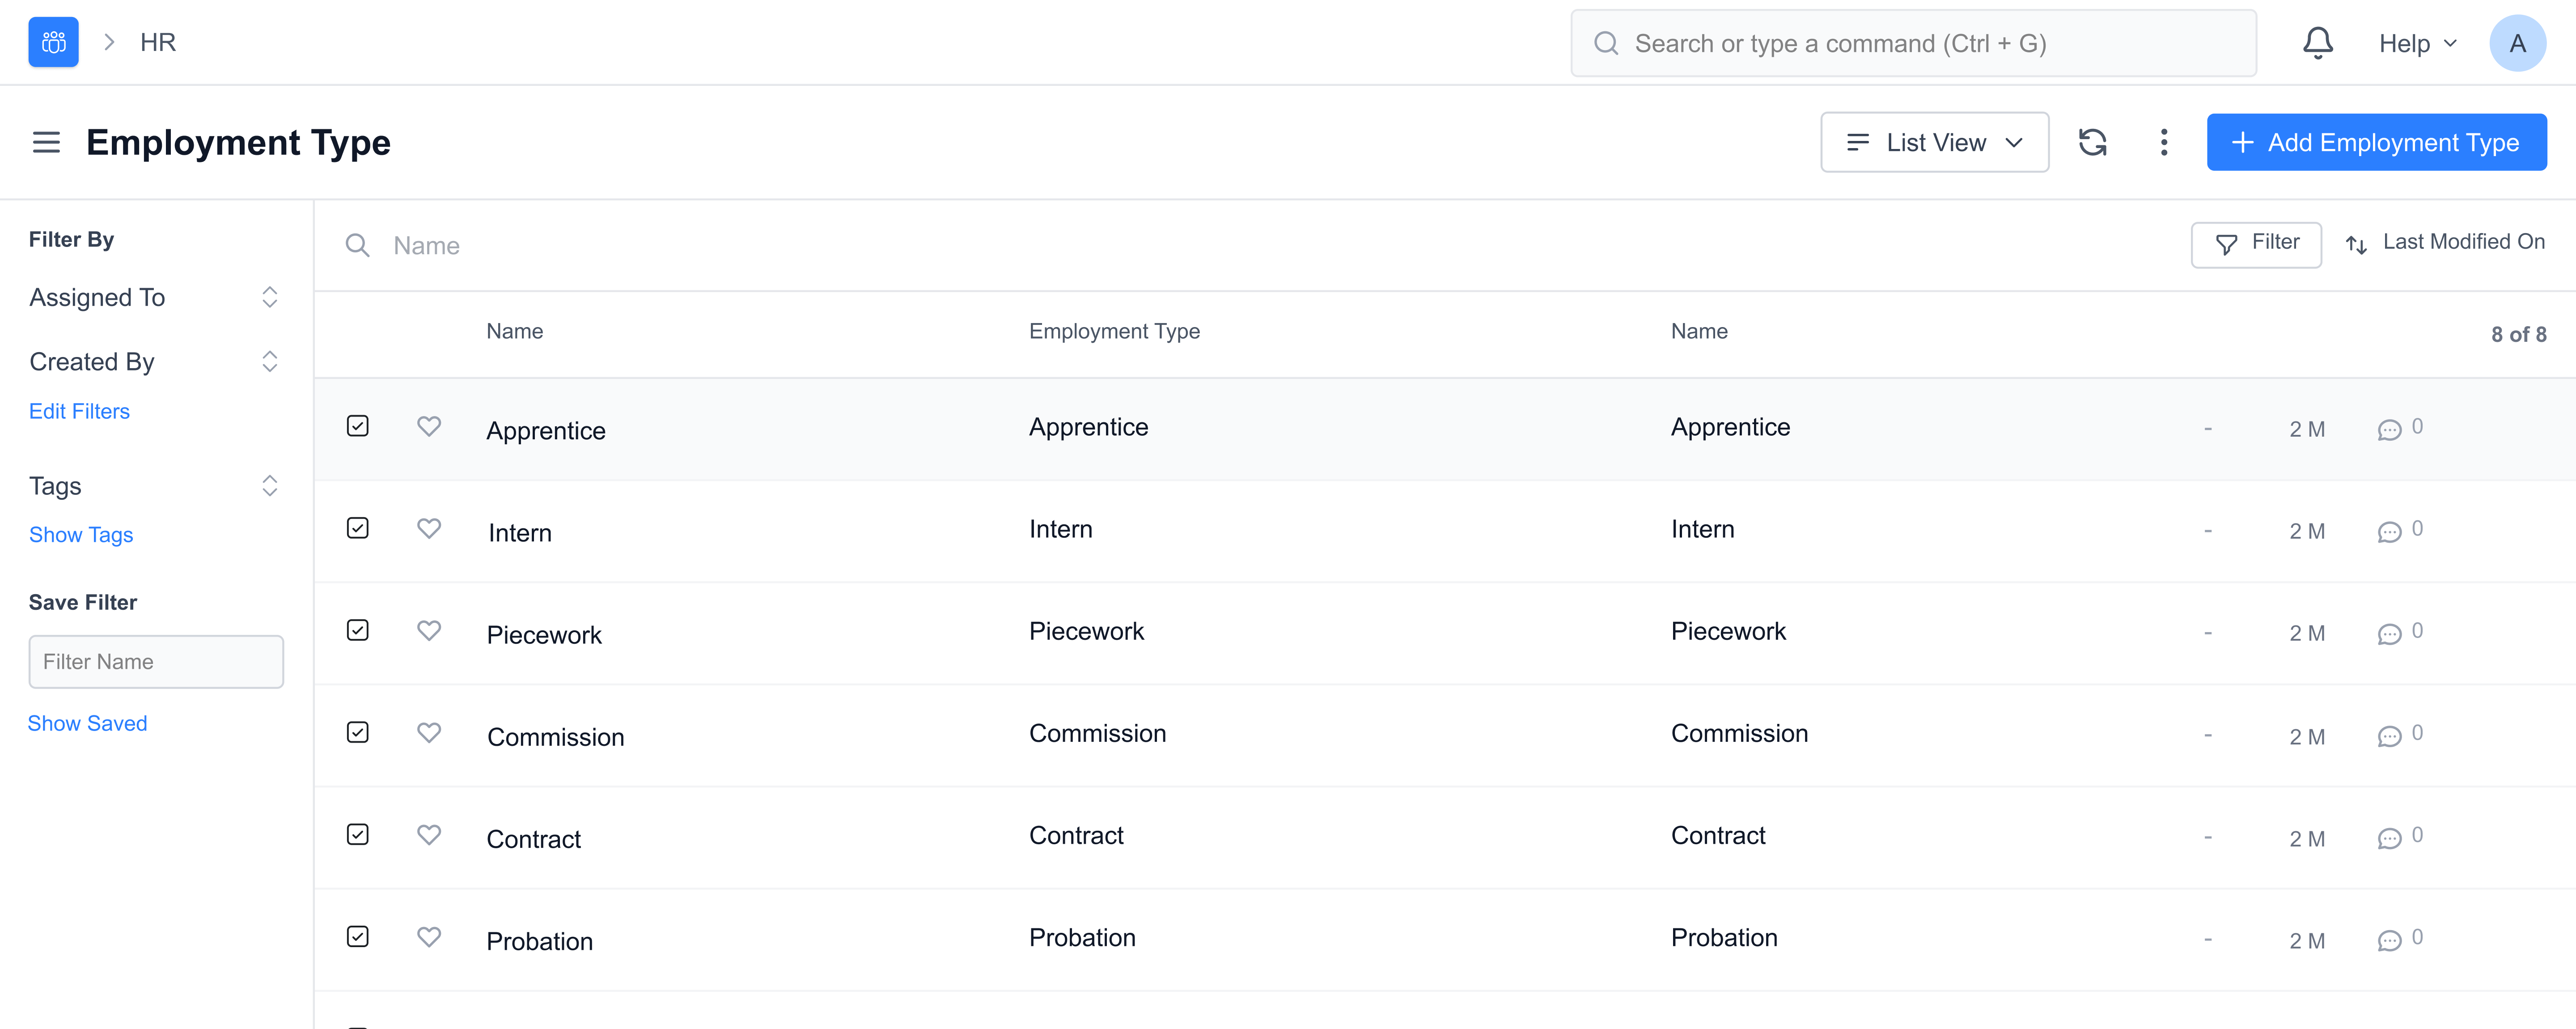Click the Edit Filters link

[79, 412]
